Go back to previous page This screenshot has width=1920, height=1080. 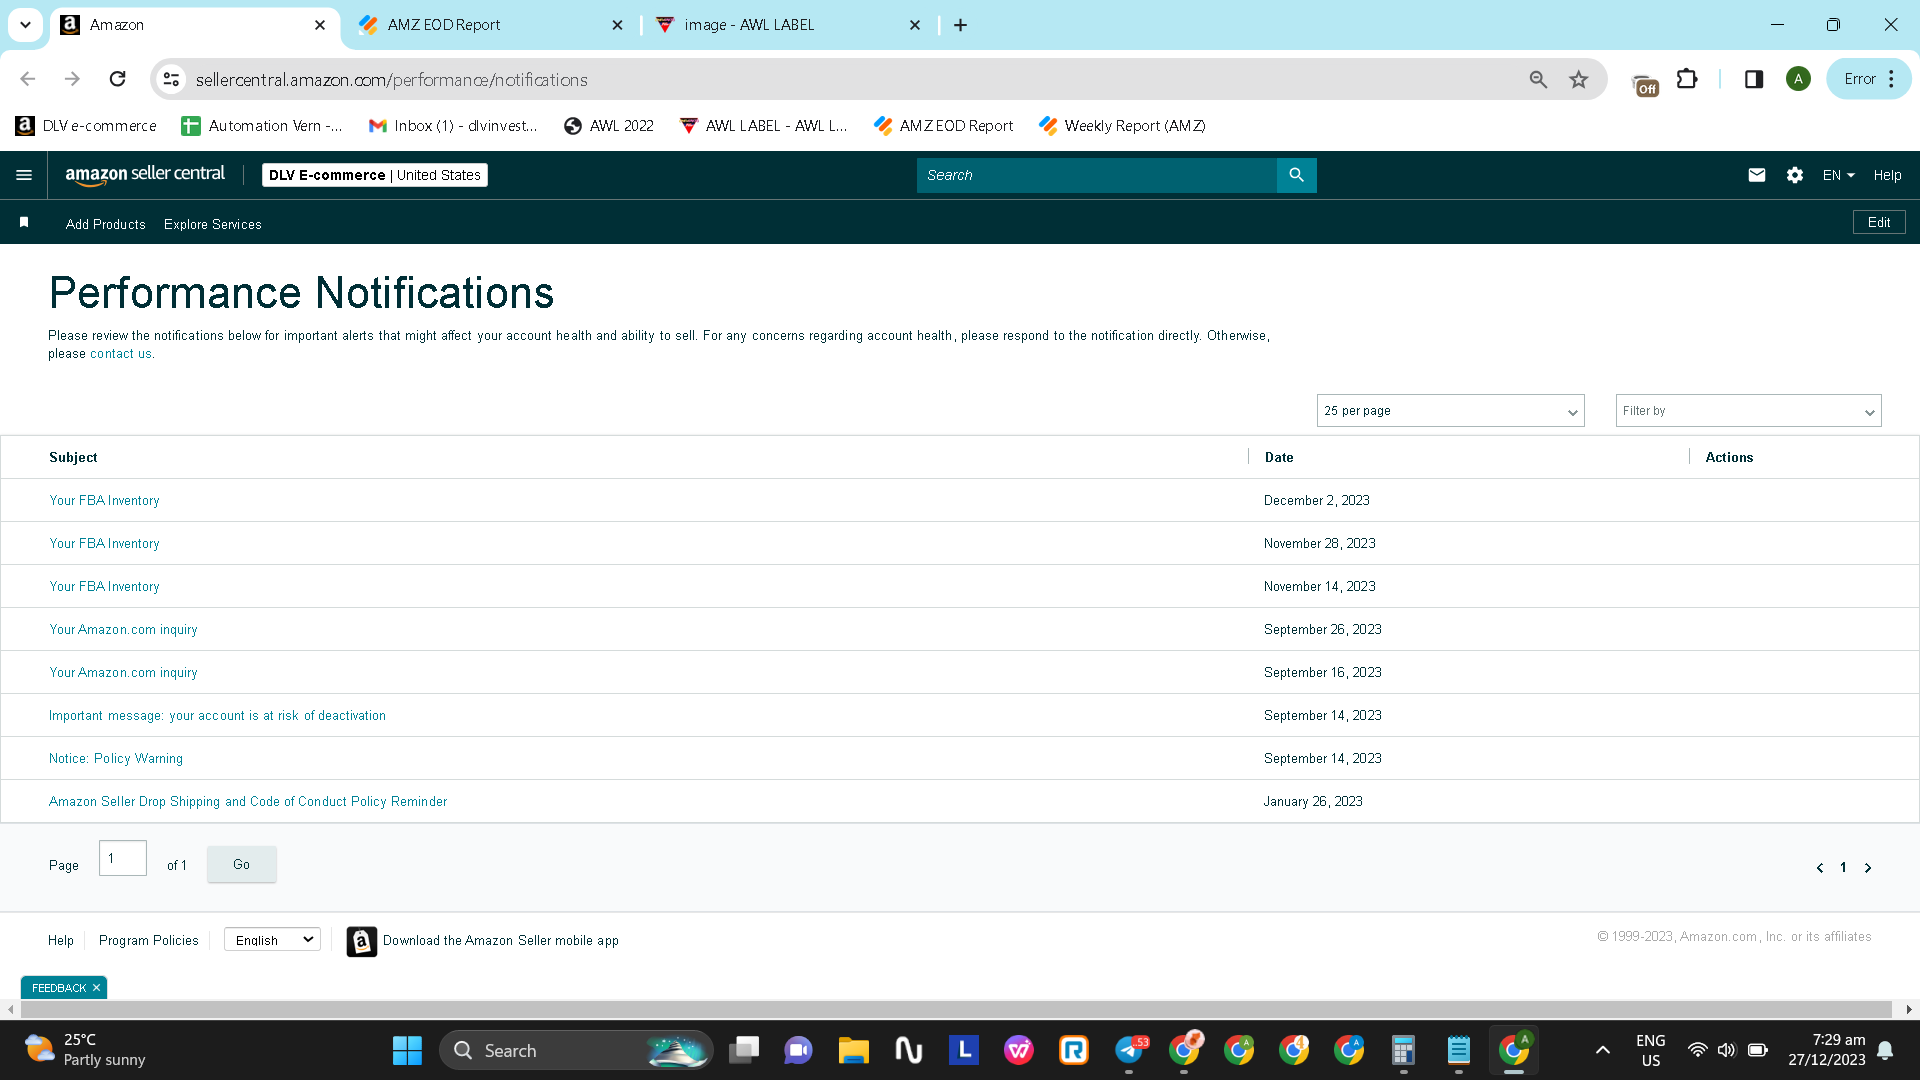click(28, 79)
